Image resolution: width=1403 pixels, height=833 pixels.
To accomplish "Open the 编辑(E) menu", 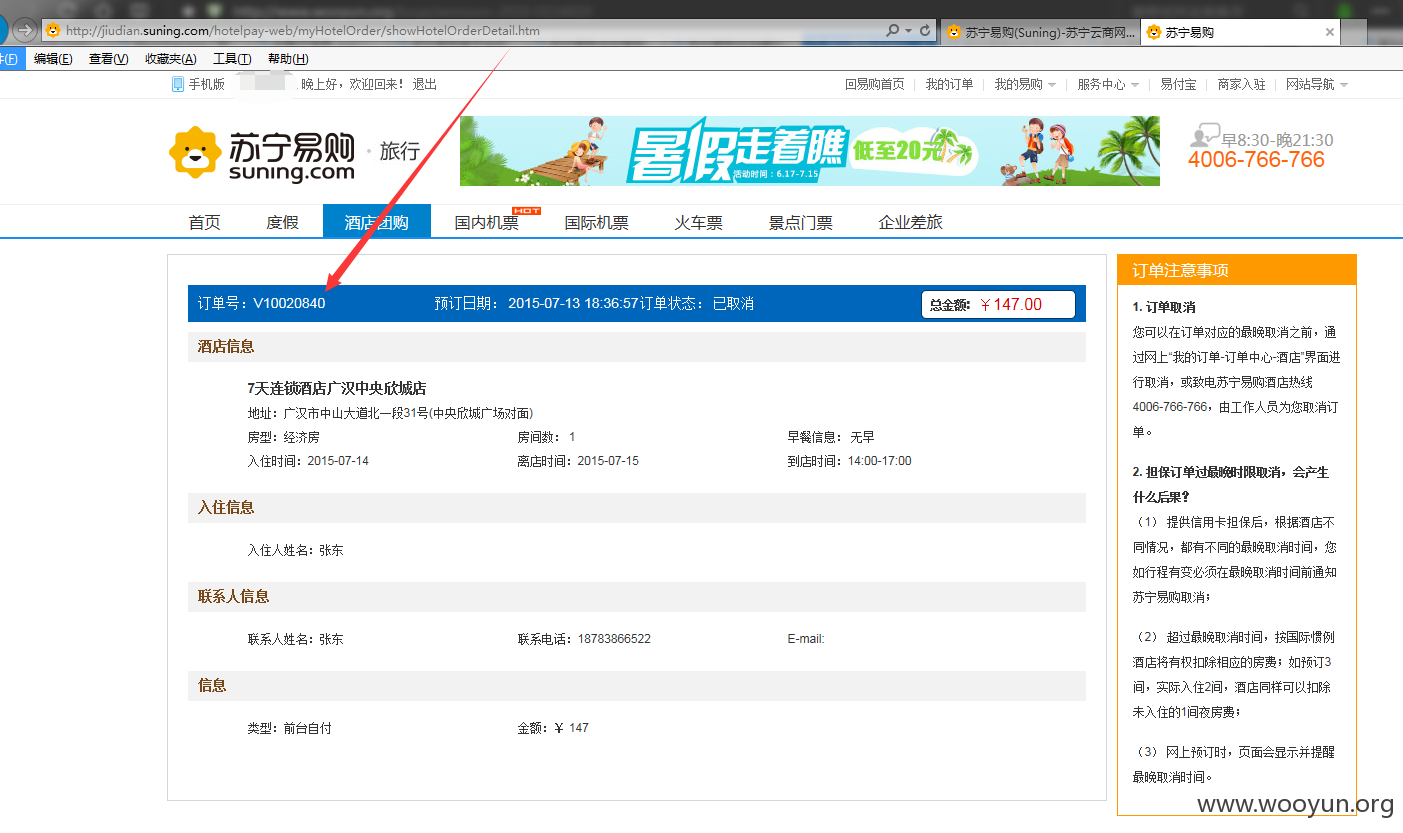I will [x=53, y=59].
